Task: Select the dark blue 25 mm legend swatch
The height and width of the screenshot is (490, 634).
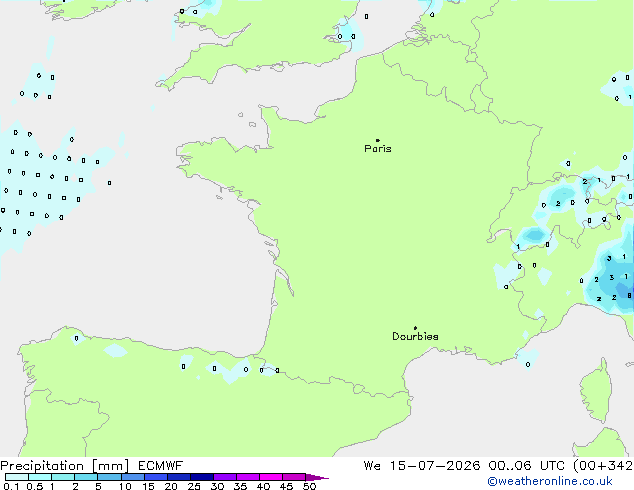Action: pyautogui.click(x=202, y=477)
